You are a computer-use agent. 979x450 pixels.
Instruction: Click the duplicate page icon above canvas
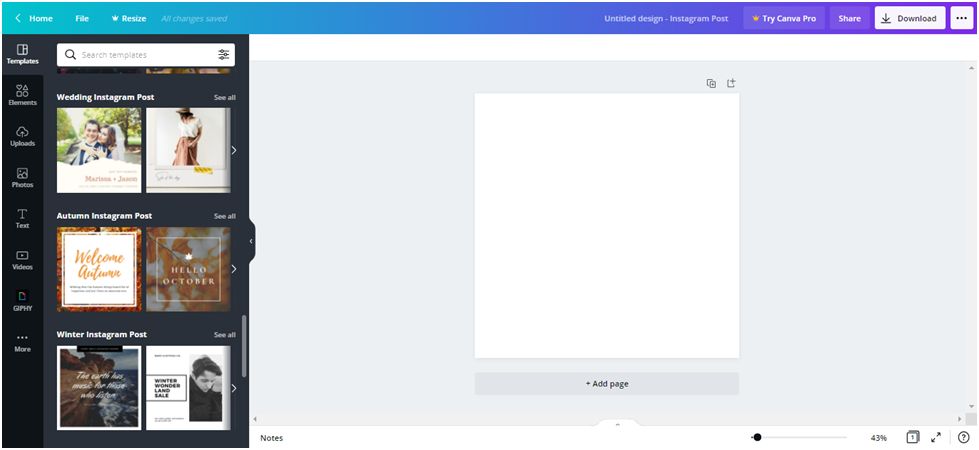tap(711, 84)
